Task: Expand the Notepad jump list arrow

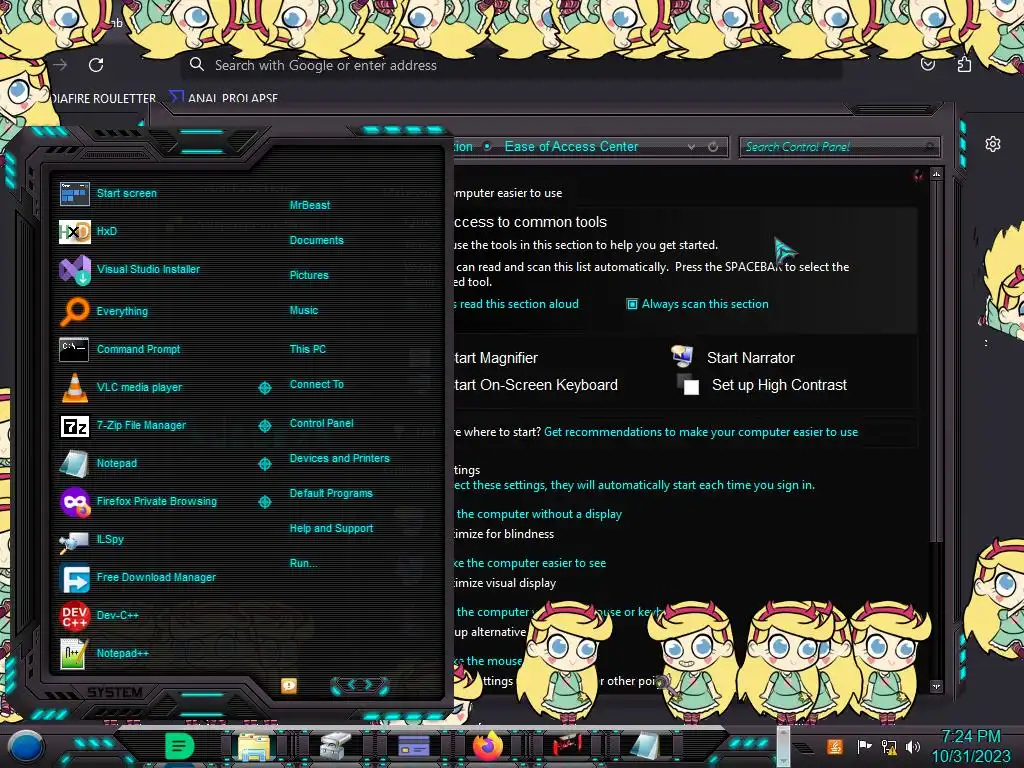Action: click(x=264, y=464)
